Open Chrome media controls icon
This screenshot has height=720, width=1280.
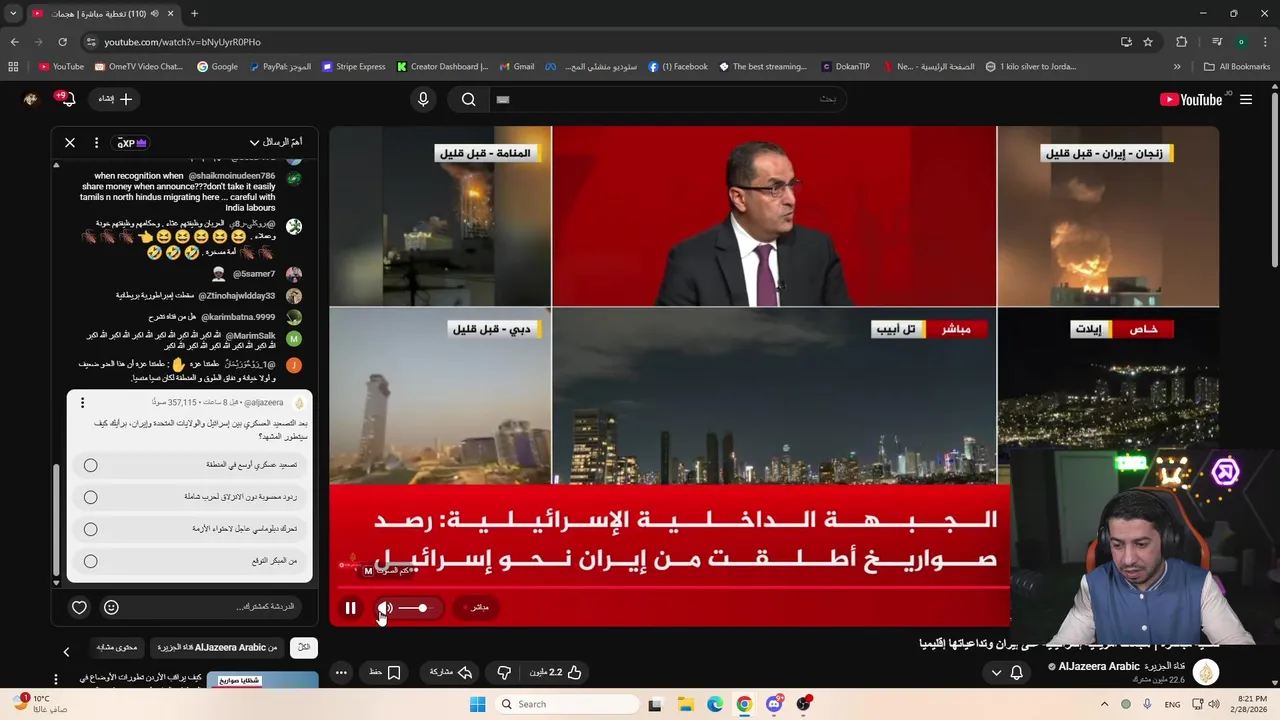point(1217,42)
